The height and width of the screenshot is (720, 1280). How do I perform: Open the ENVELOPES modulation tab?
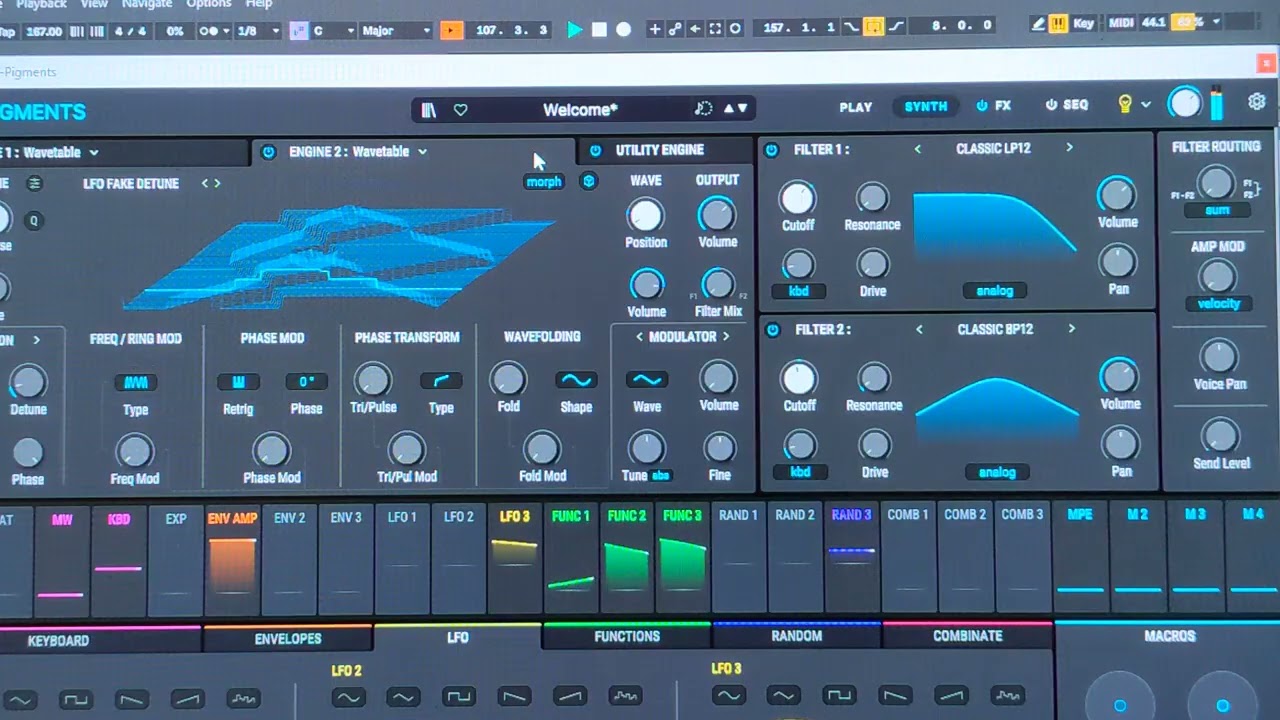(x=288, y=638)
